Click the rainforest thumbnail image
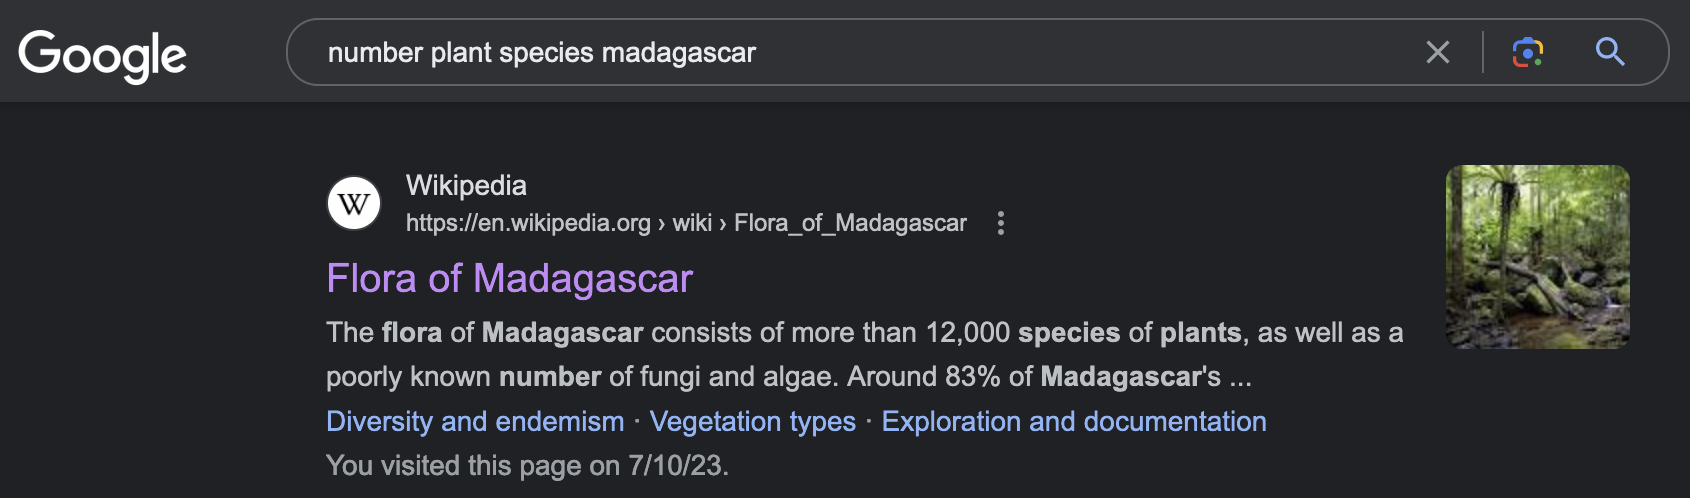1690x498 pixels. [x=1537, y=257]
